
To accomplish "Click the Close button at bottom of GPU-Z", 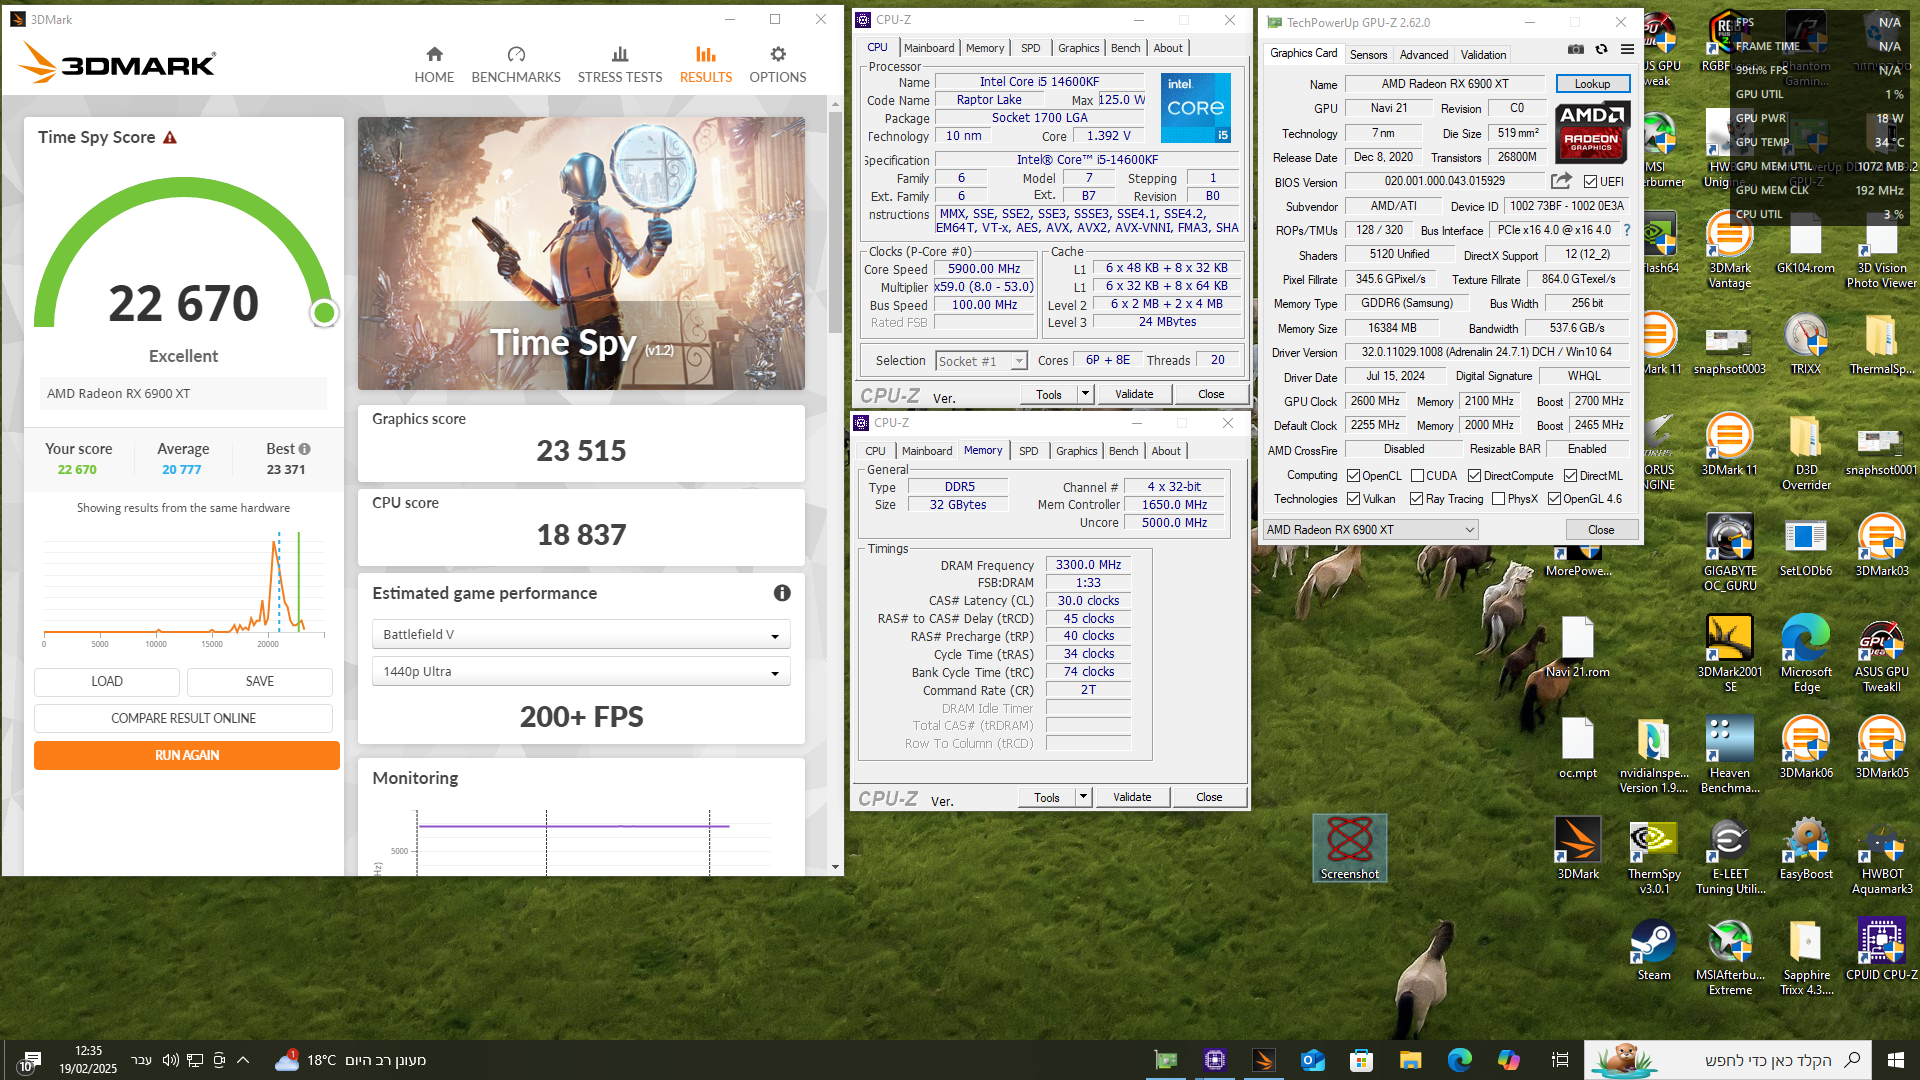I will [x=1600, y=530].
